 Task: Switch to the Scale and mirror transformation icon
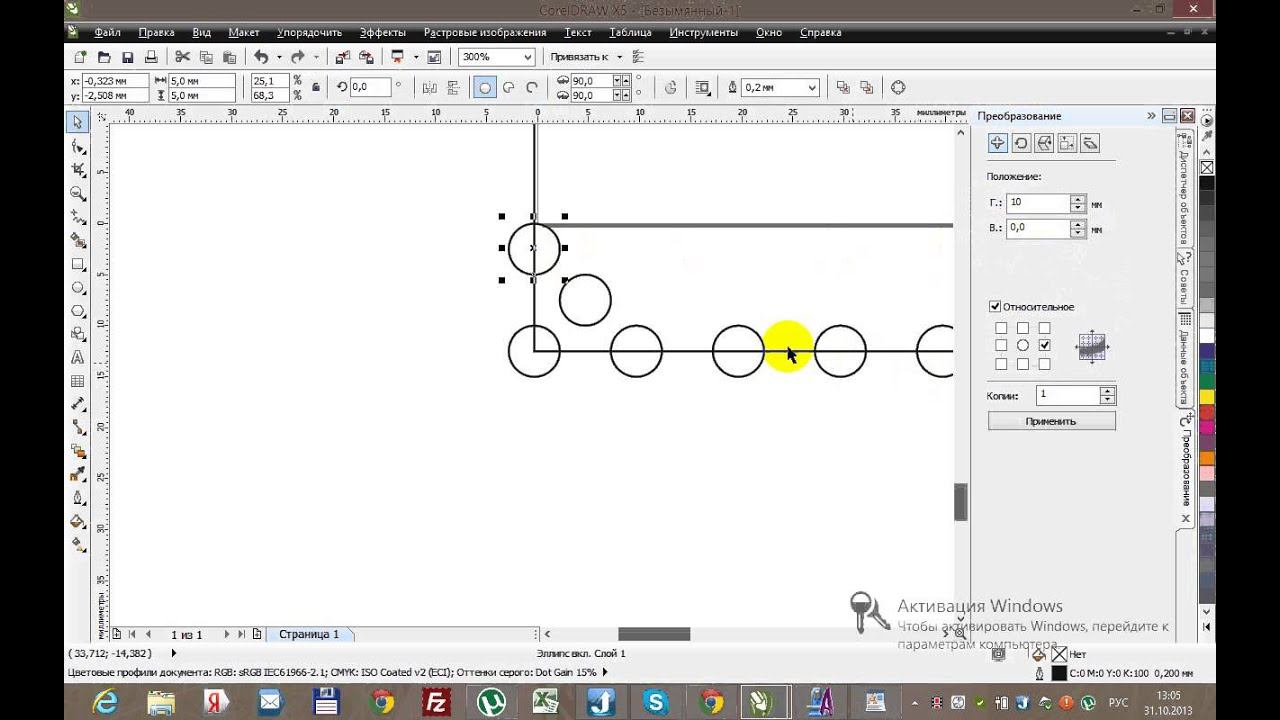click(1044, 143)
